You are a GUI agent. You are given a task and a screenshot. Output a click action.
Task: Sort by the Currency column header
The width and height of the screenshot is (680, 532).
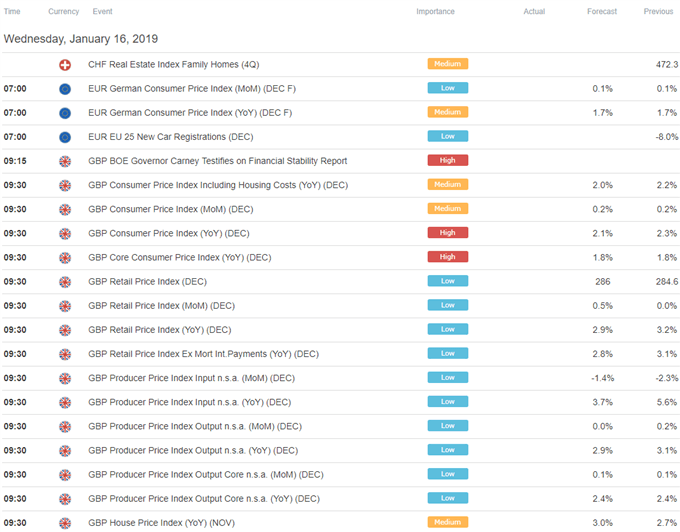[x=63, y=12]
